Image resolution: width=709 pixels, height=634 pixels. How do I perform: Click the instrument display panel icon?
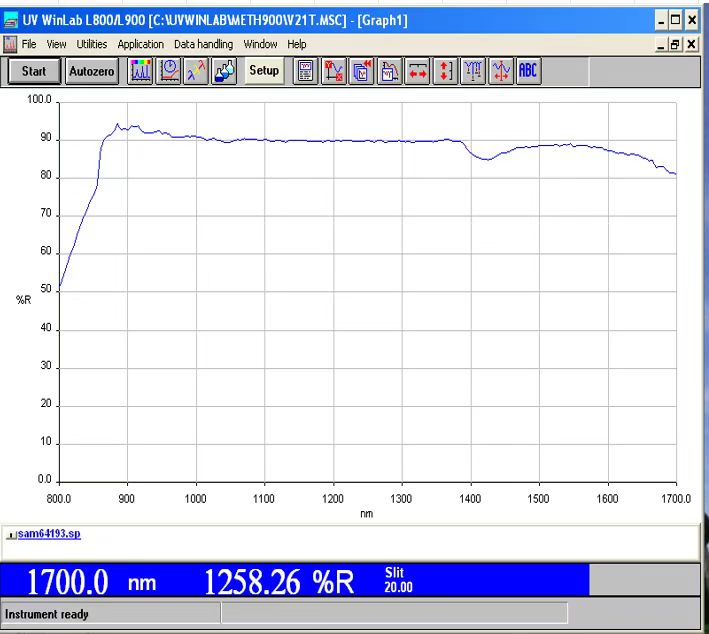coord(306,71)
